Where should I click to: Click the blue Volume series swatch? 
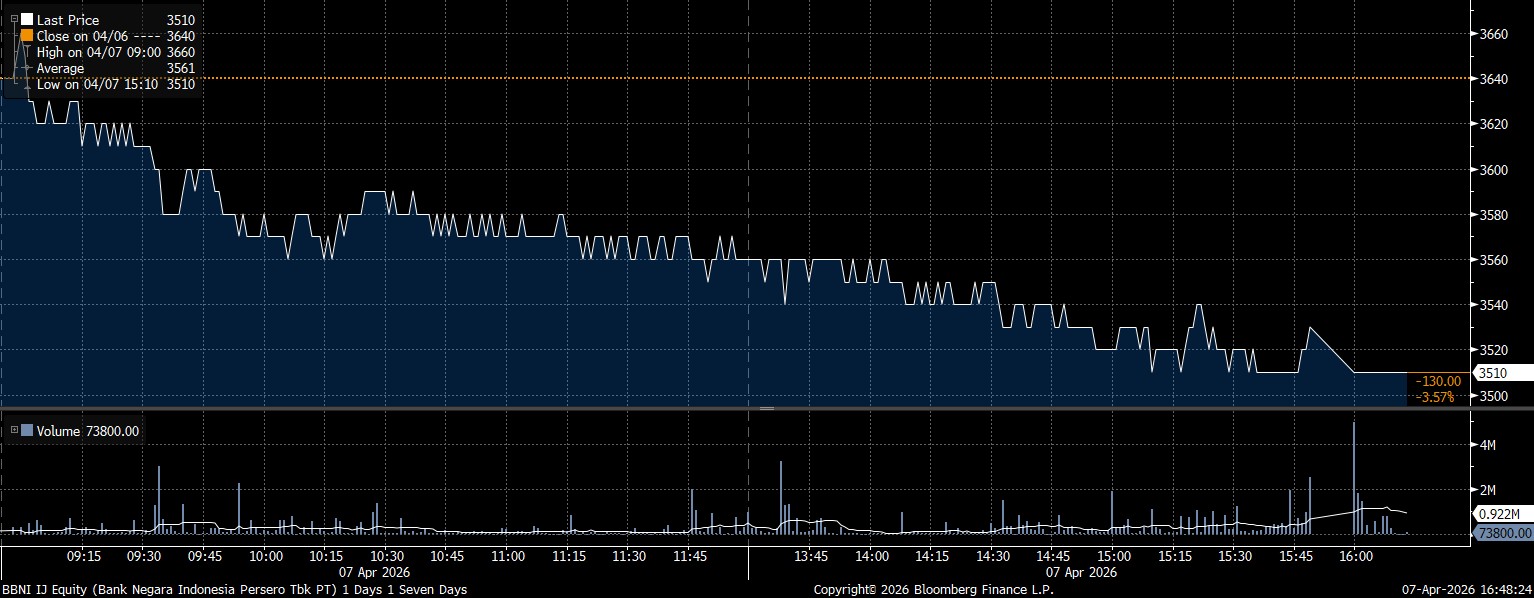[x=27, y=431]
